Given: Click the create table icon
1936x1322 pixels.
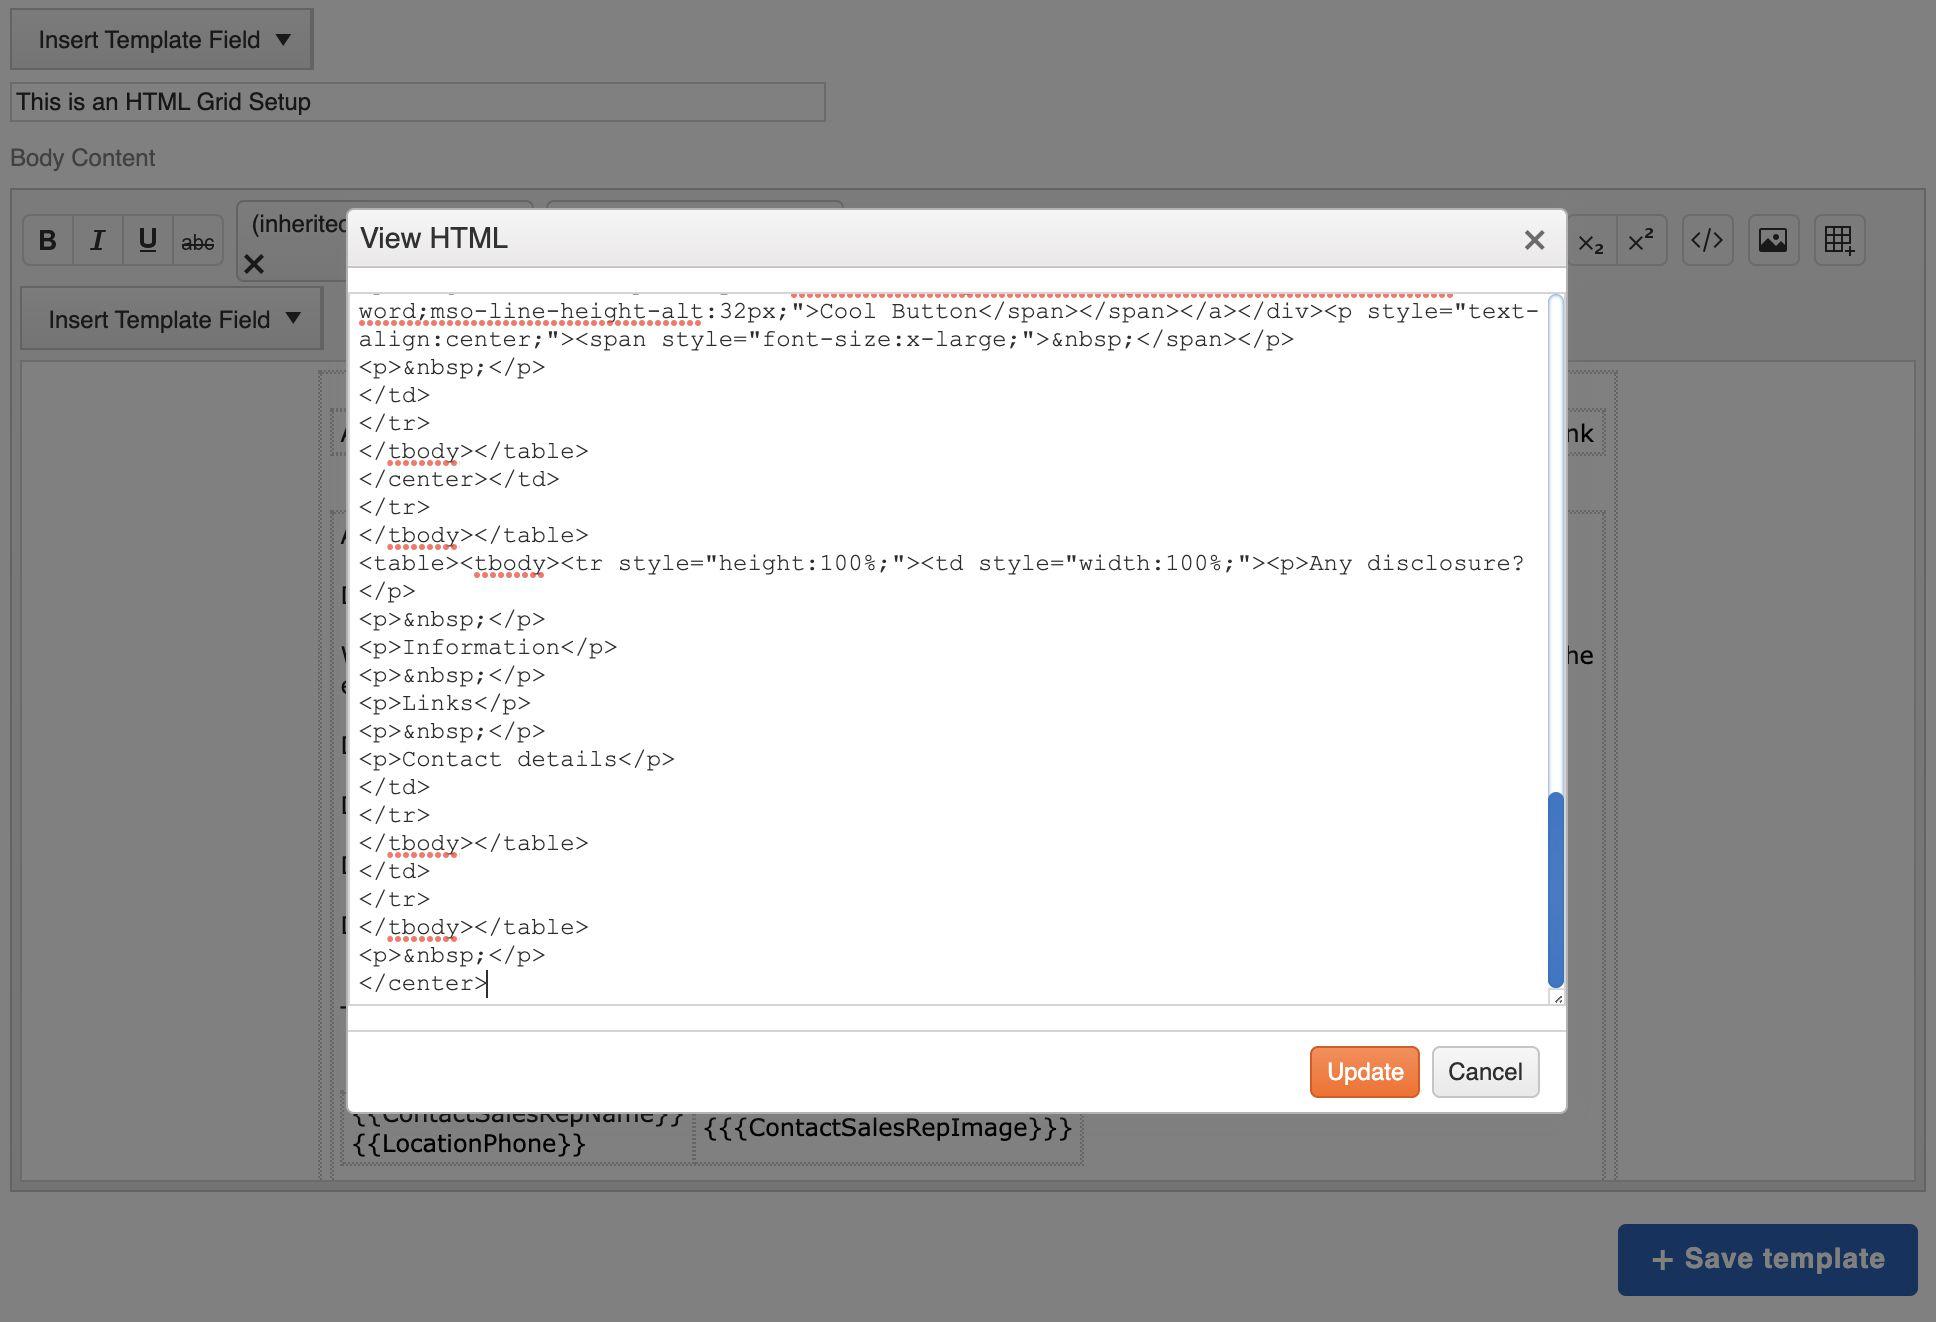Looking at the screenshot, I should (x=1838, y=241).
